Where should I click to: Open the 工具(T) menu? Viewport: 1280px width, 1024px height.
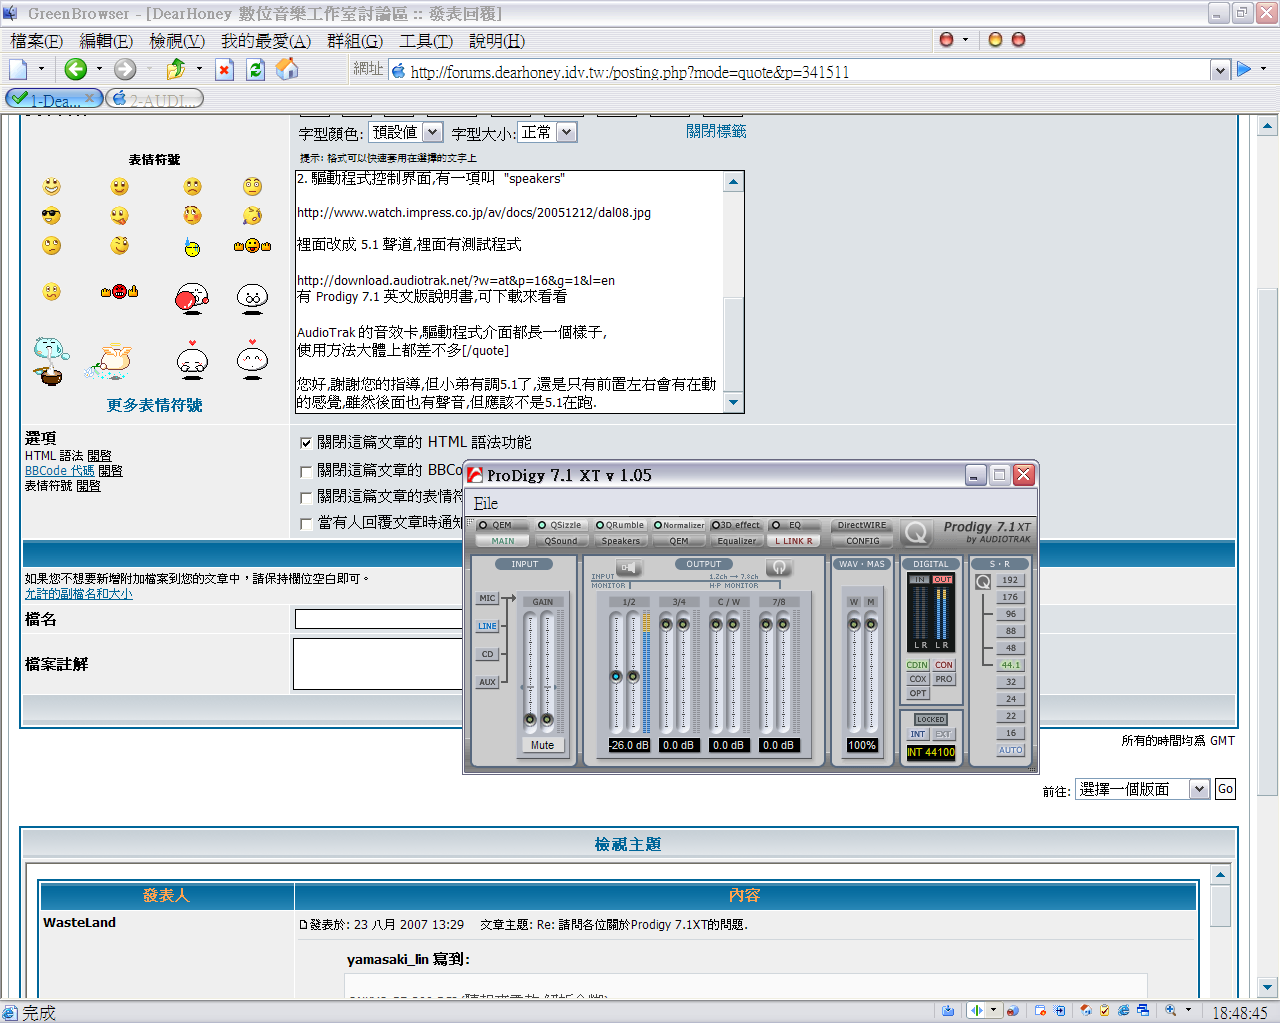[x=426, y=41]
